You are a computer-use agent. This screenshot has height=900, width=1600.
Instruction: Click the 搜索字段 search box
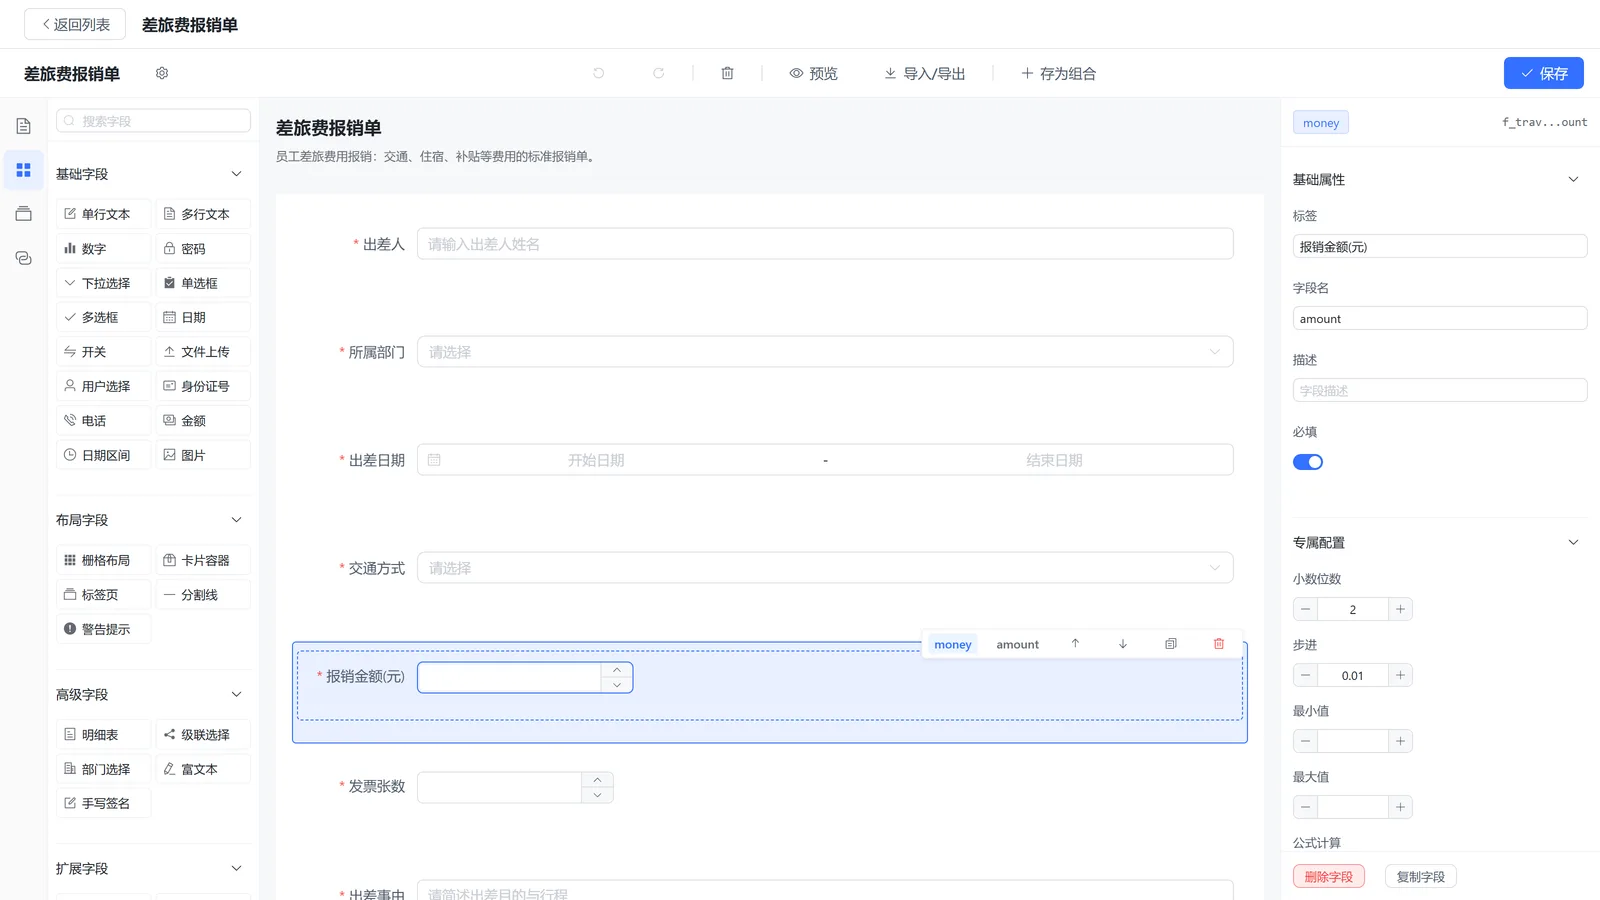pyautogui.click(x=153, y=121)
